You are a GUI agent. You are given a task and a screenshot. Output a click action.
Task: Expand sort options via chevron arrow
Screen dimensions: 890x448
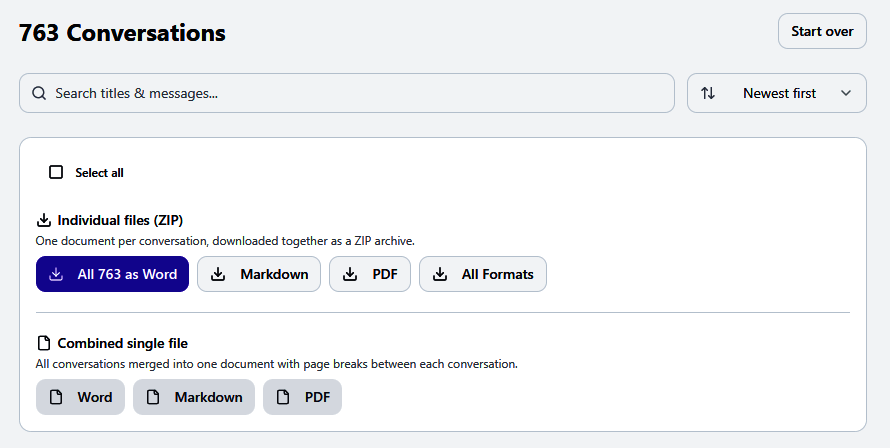(846, 93)
